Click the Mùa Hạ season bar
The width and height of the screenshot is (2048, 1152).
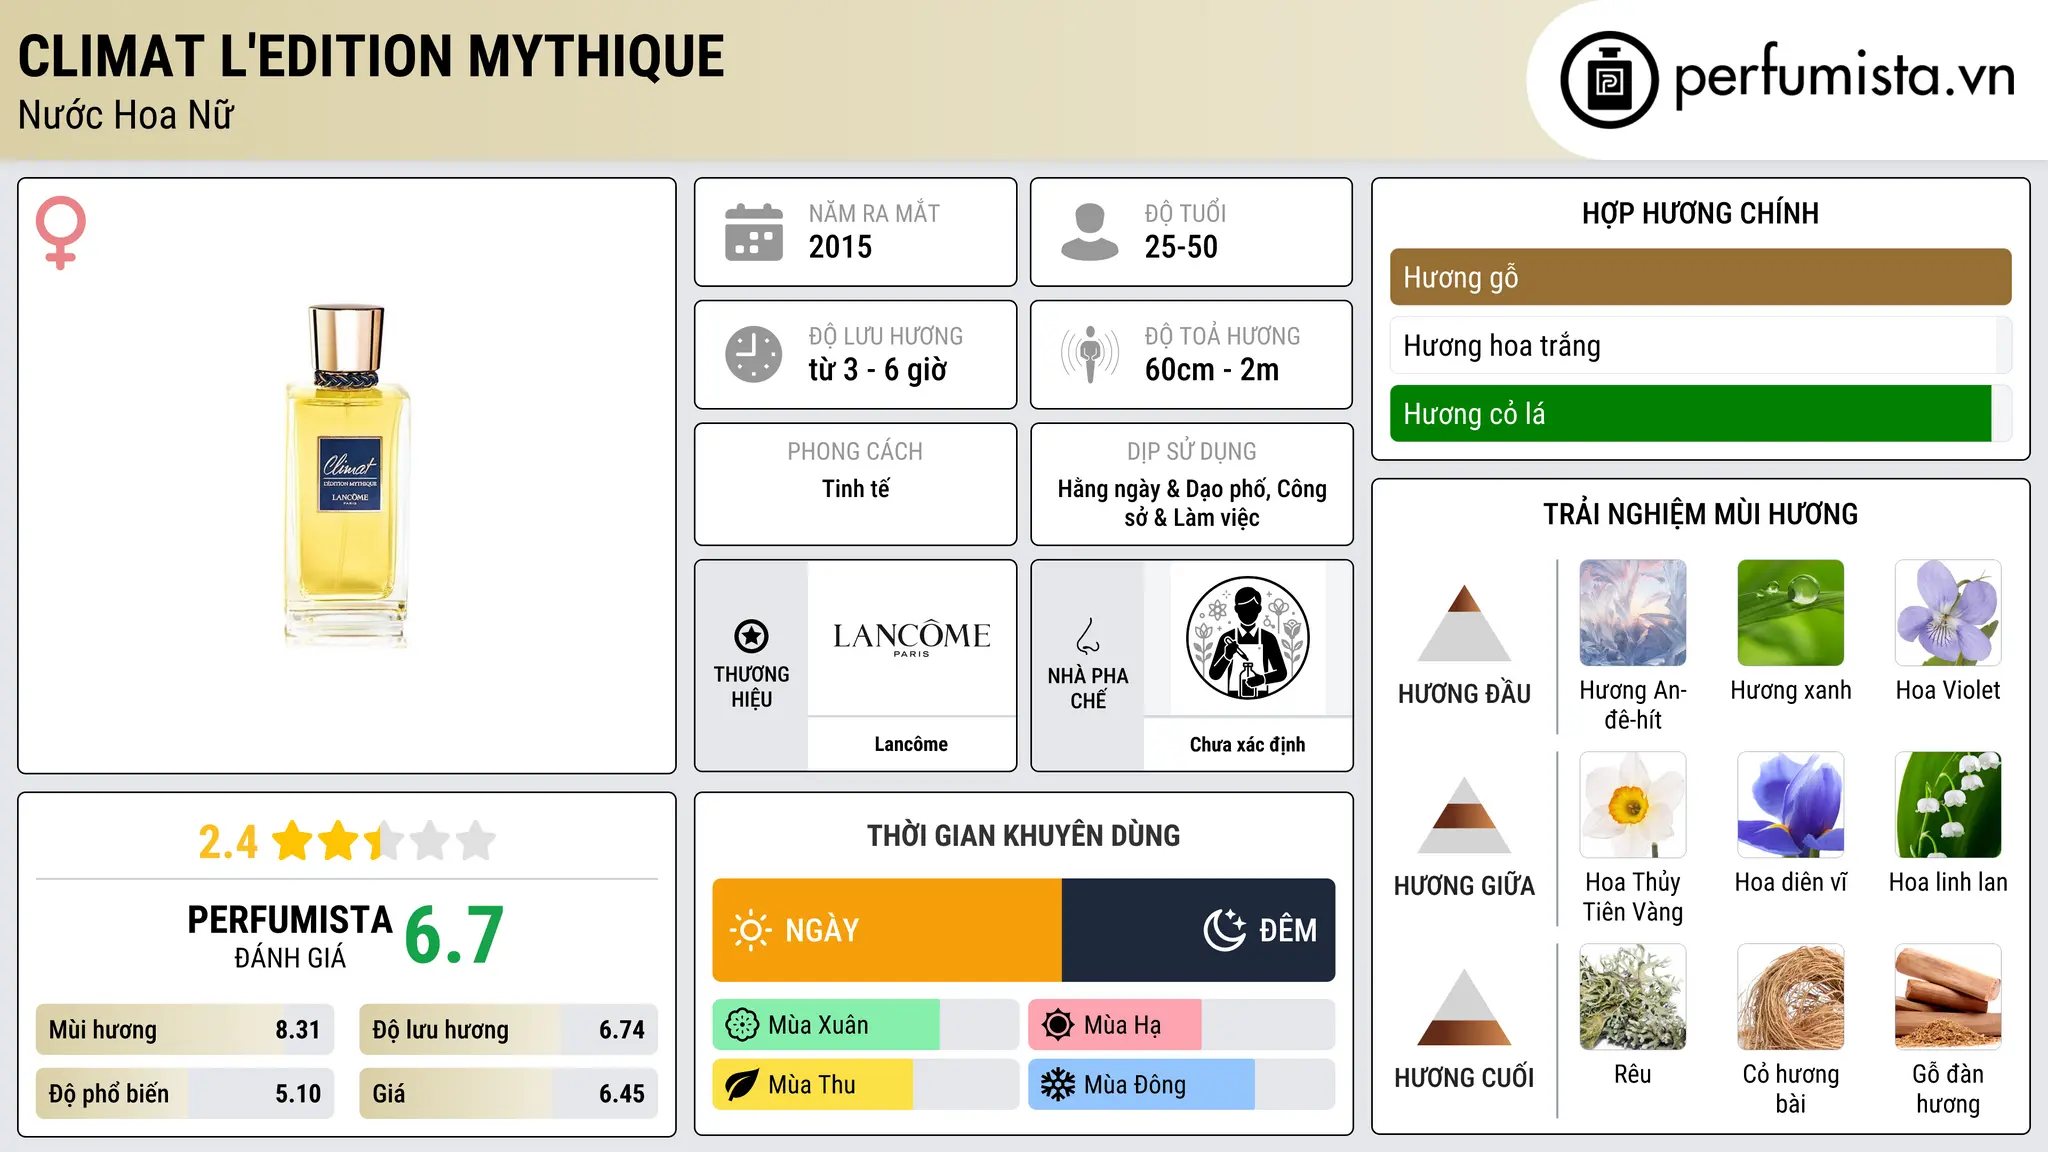point(1181,1025)
